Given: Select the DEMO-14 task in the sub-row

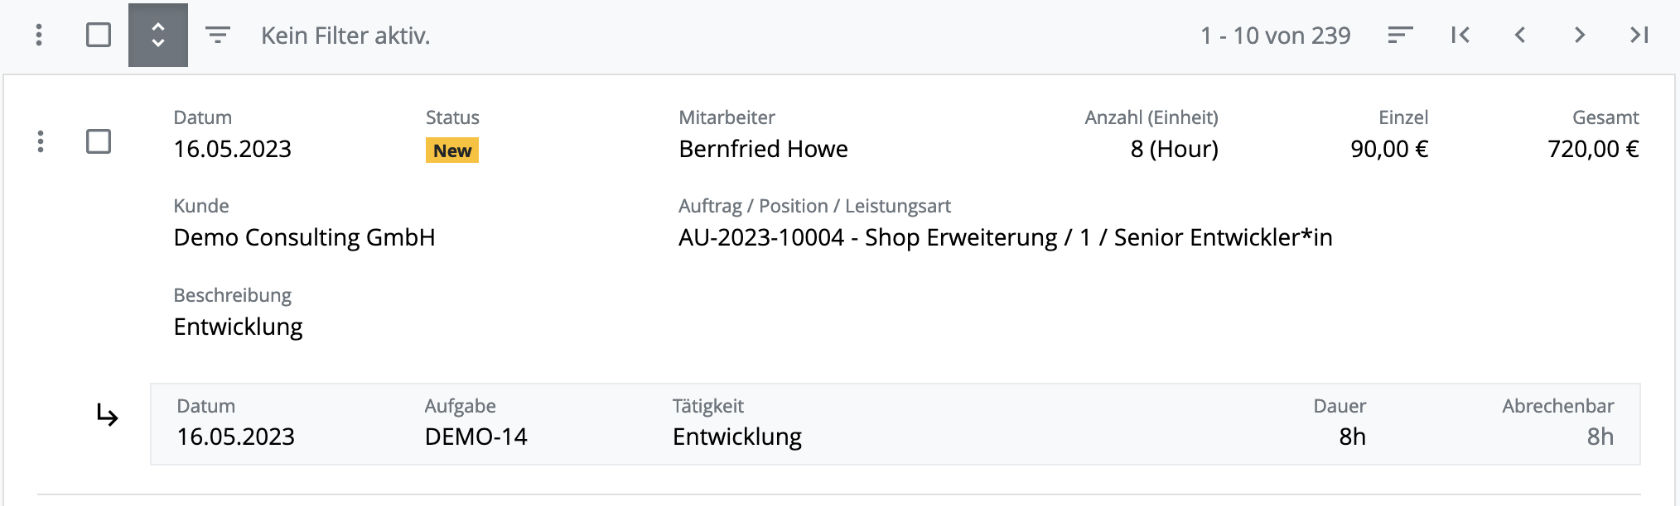Looking at the screenshot, I should tap(476, 437).
